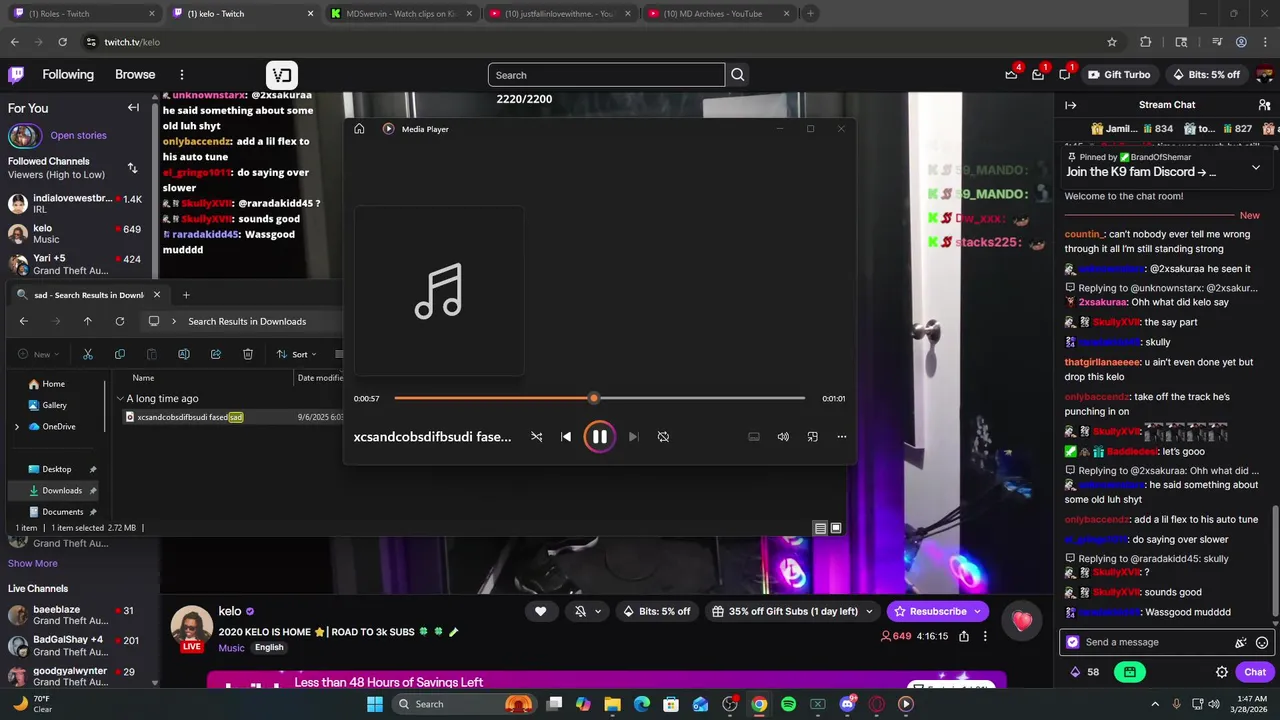Click Share in File Explorer toolbar
The height and width of the screenshot is (720, 1280).
coord(216,354)
